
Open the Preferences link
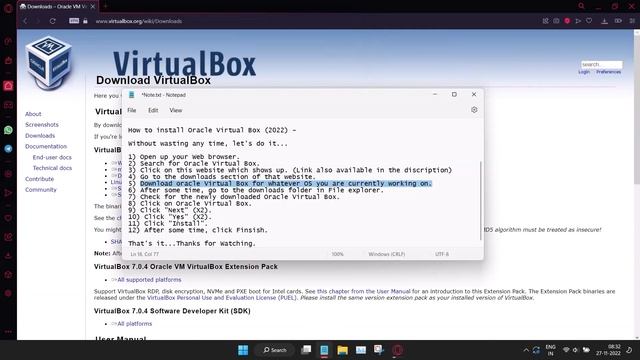point(608,72)
